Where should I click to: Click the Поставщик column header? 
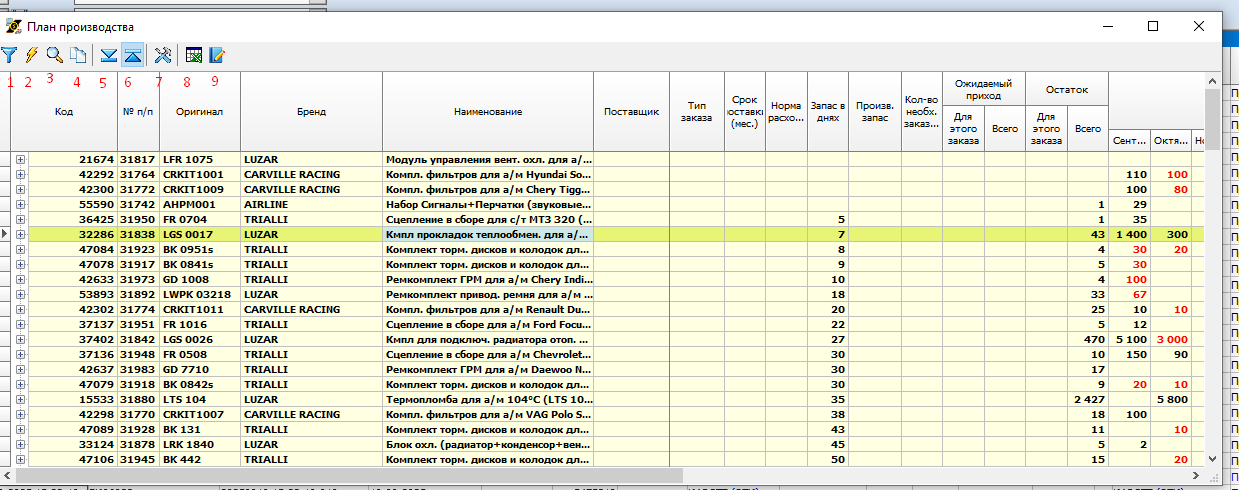coord(631,112)
